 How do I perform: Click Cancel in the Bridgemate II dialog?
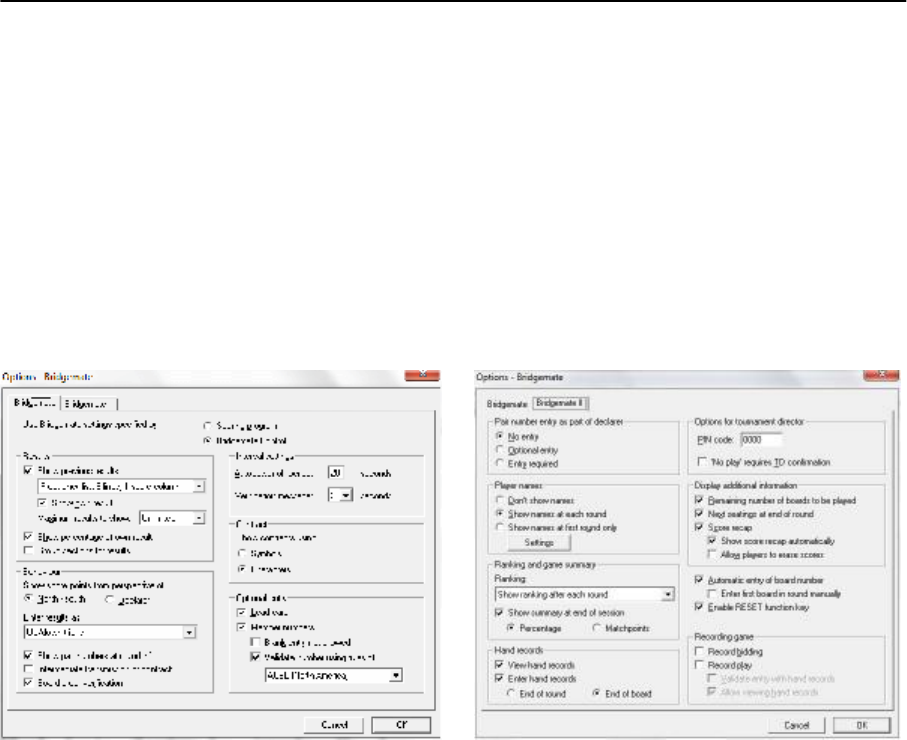point(797,725)
